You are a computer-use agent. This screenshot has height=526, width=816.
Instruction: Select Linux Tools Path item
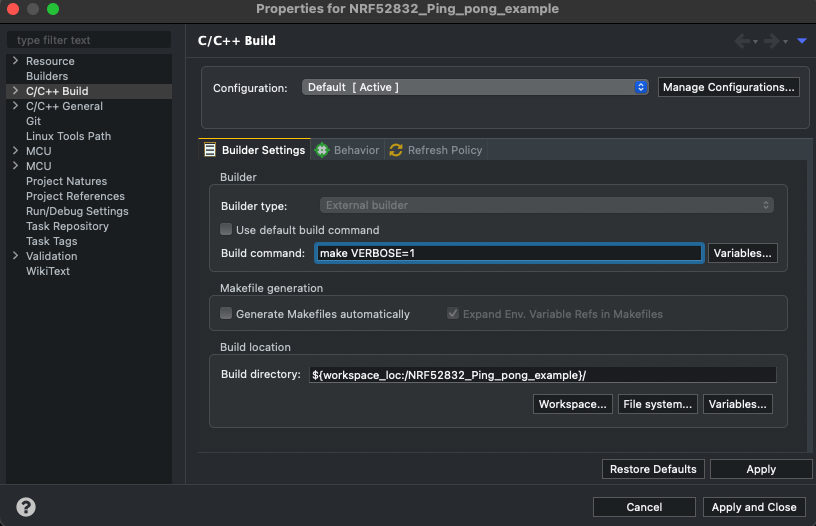(68, 136)
